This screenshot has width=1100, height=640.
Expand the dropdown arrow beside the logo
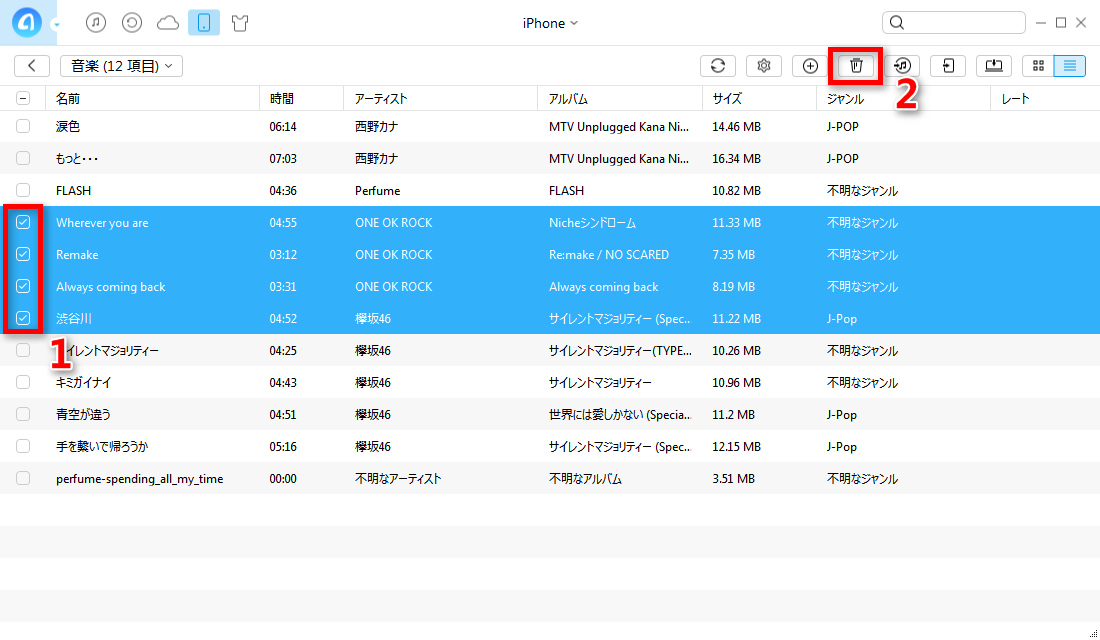pyautogui.click(x=56, y=25)
